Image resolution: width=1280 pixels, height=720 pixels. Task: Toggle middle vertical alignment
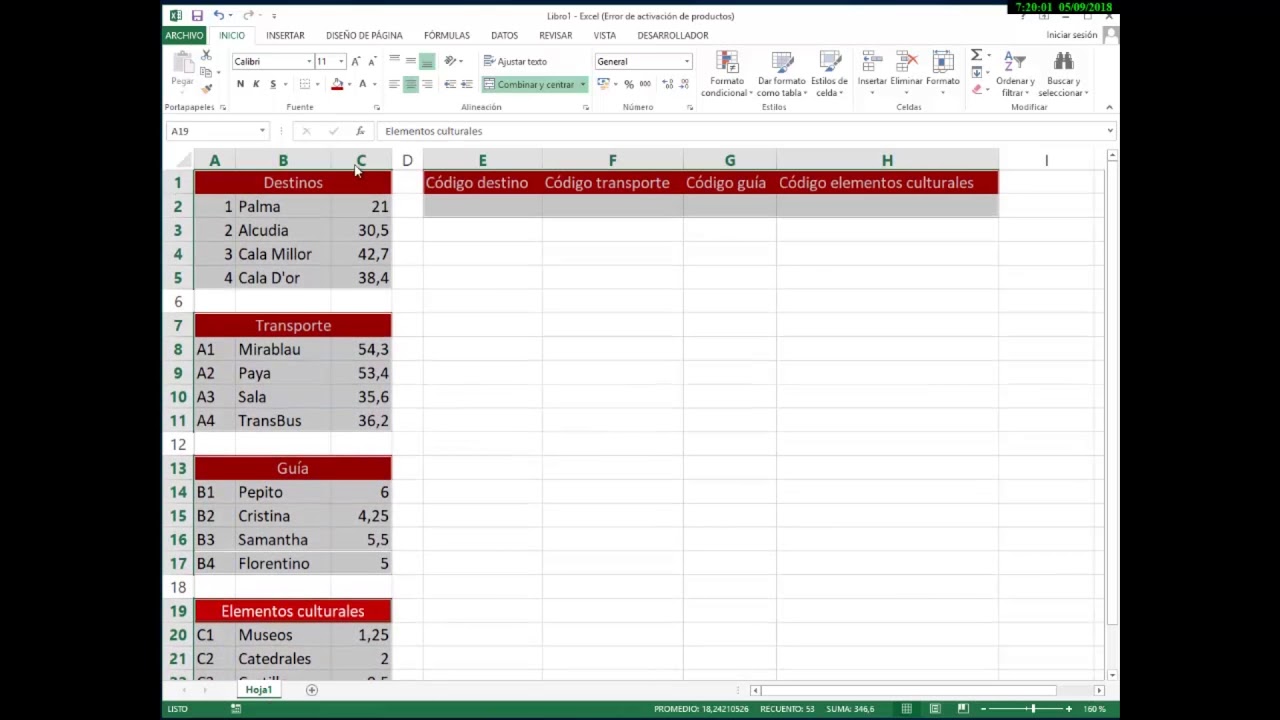(410, 62)
